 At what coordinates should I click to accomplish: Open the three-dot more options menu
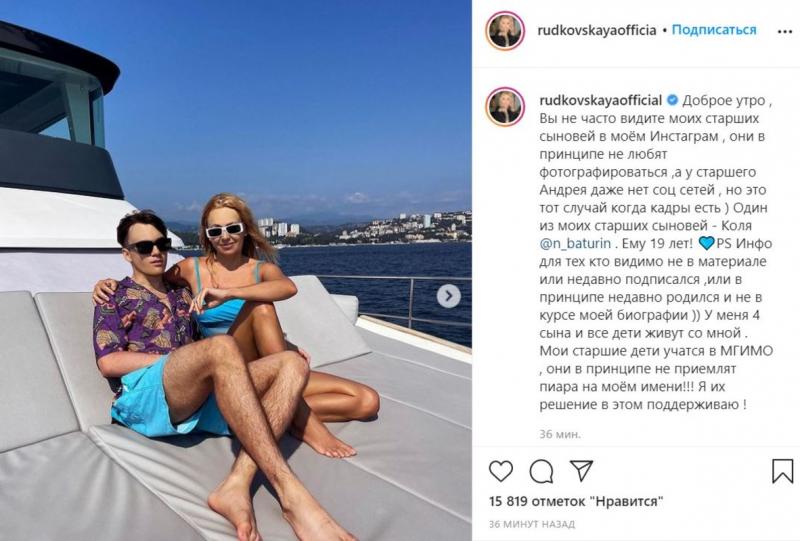[784, 32]
